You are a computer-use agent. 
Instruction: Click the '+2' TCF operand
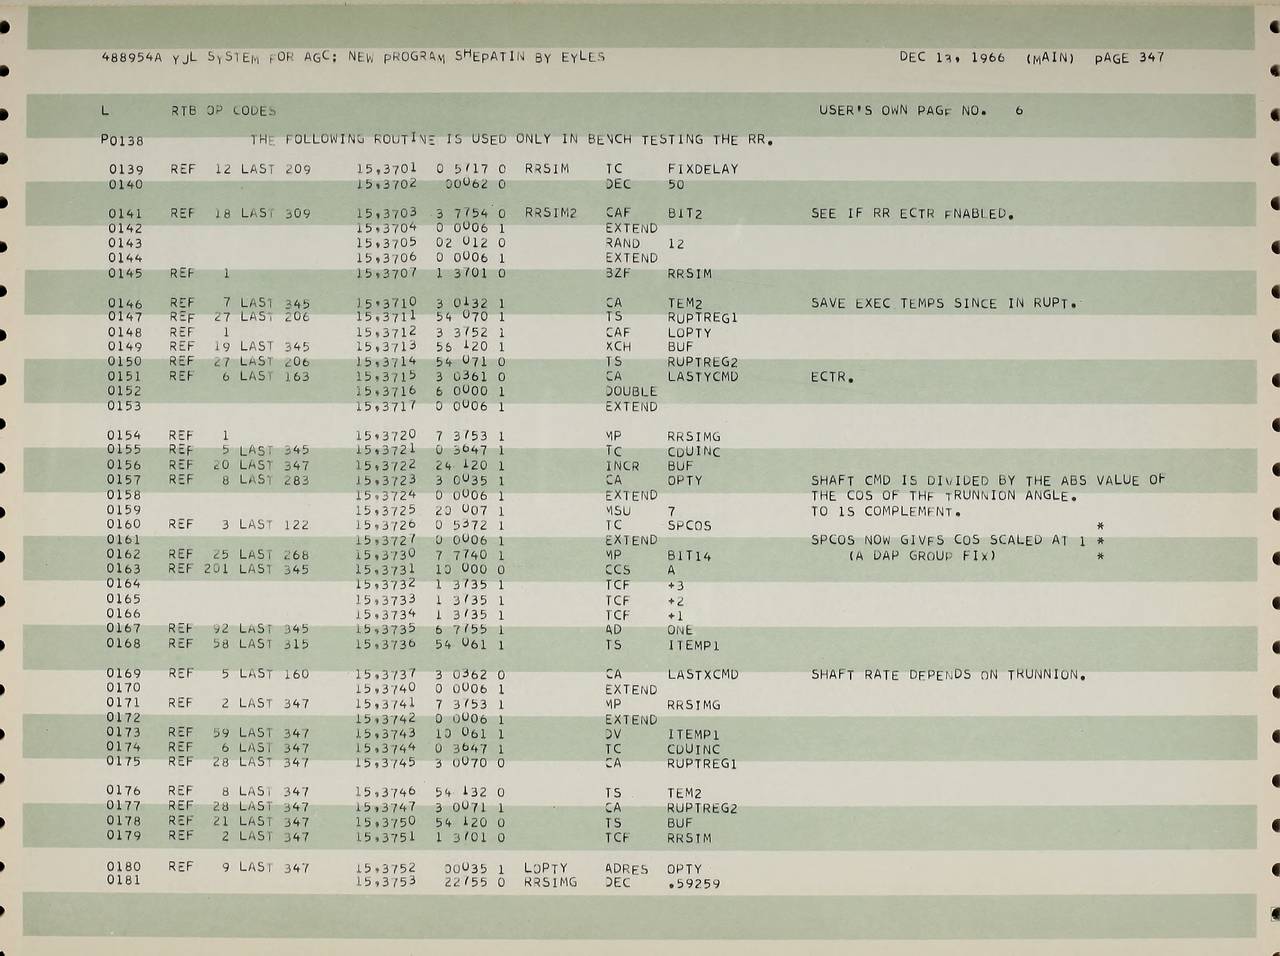[676, 600]
